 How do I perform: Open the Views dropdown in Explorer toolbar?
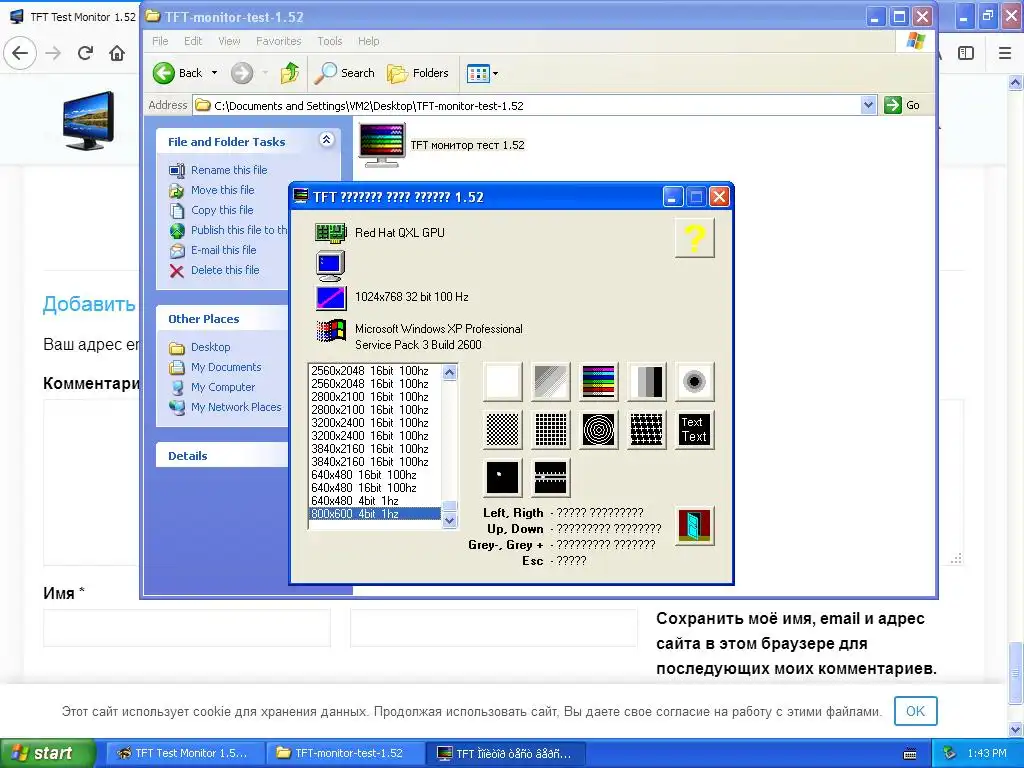(x=483, y=73)
